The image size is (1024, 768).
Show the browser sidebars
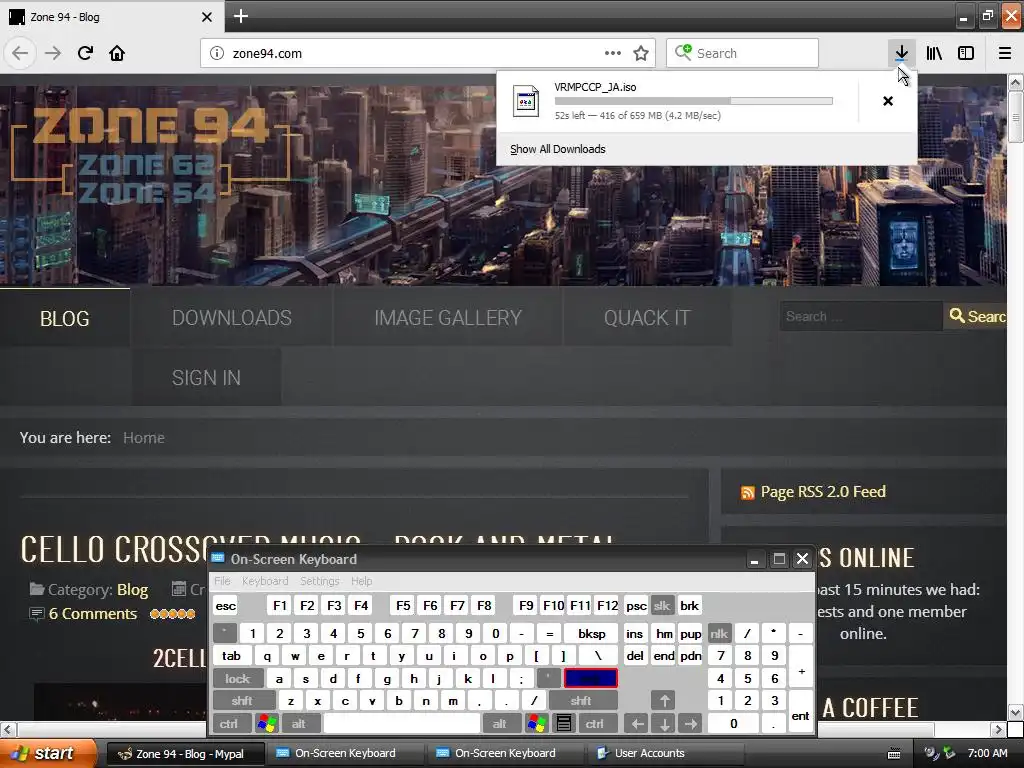coord(966,53)
